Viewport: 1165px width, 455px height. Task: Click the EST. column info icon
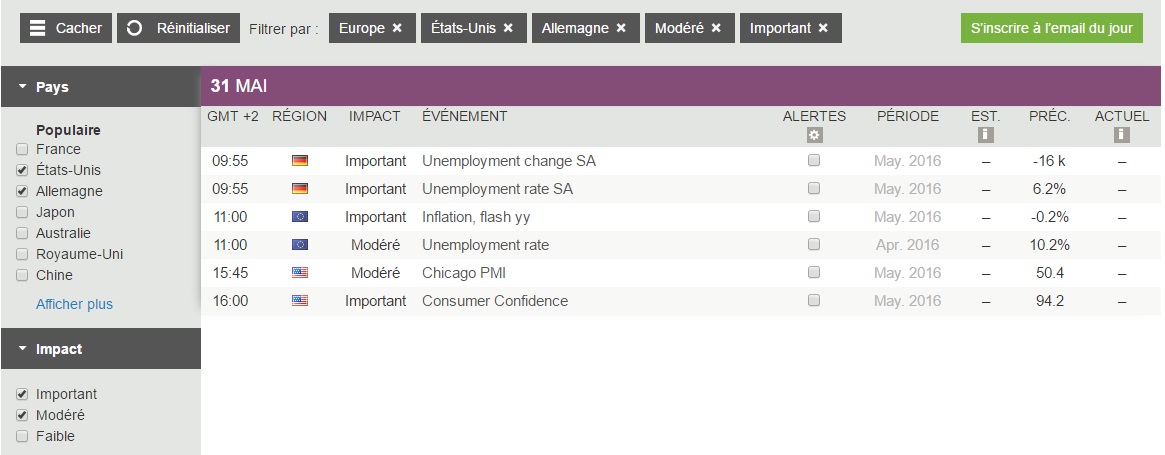pos(985,135)
